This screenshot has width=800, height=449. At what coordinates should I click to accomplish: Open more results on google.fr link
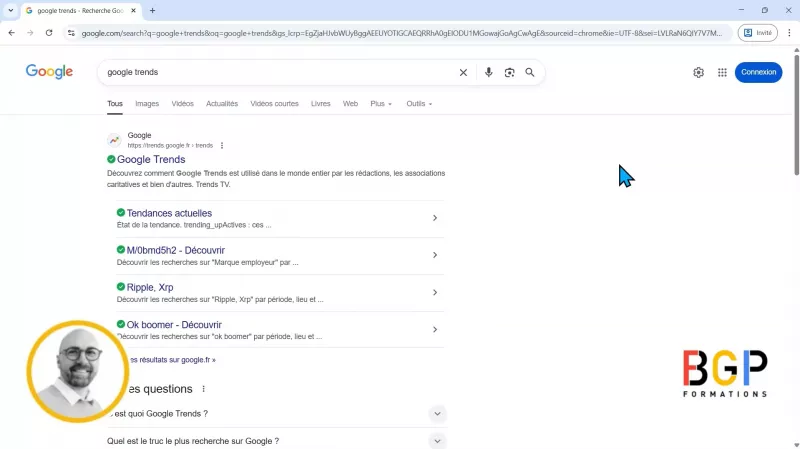172,360
